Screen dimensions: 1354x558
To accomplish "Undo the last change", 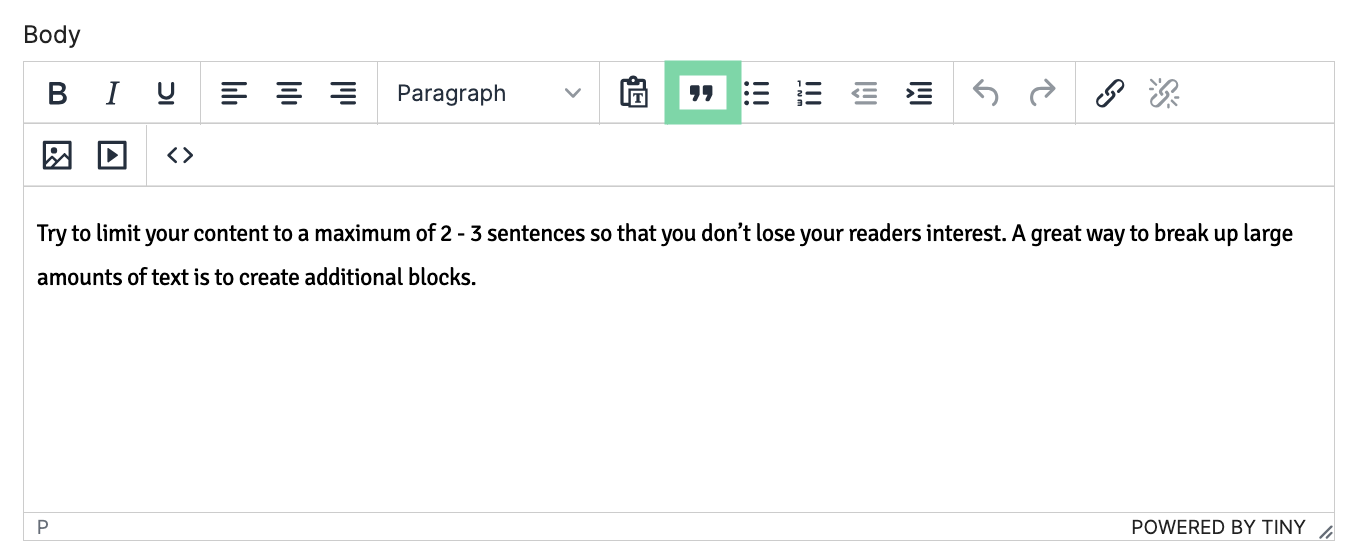I will click(986, 94).
